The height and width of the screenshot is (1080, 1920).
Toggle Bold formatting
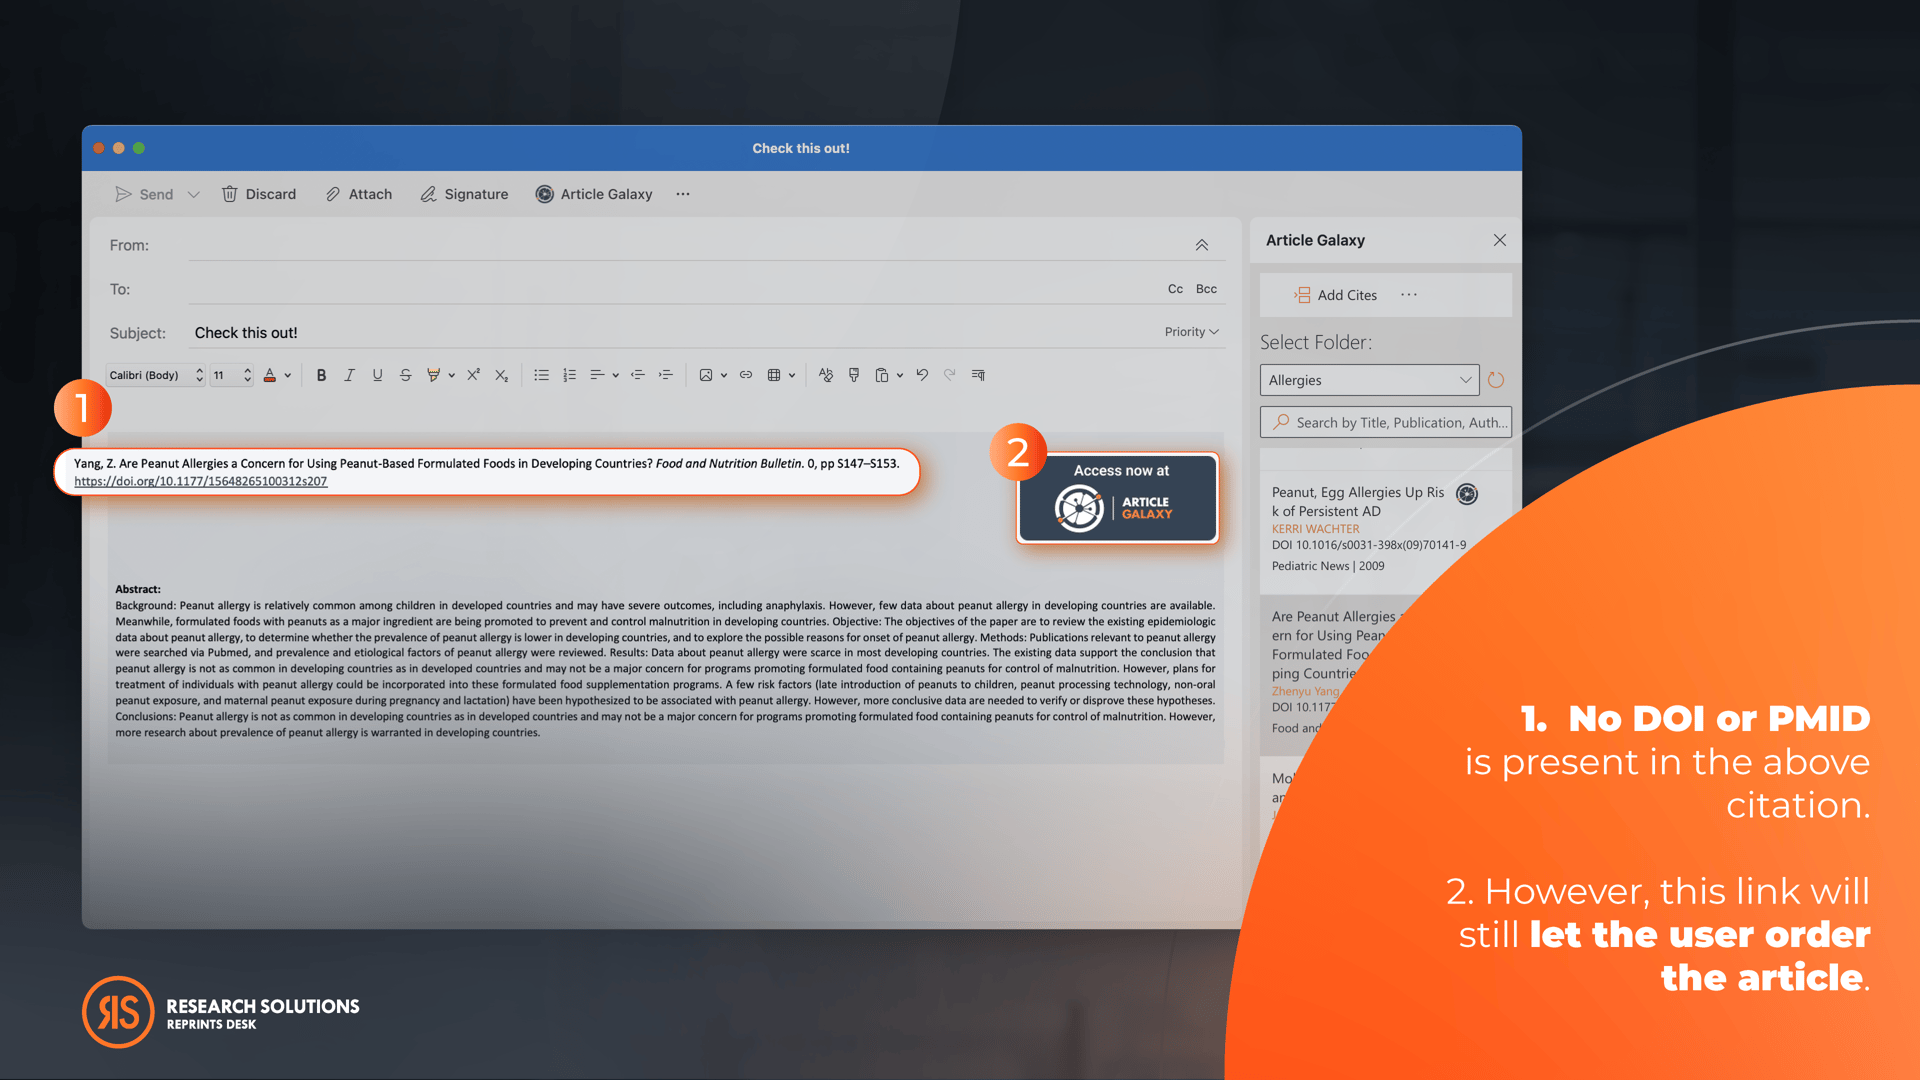[321, 375]
